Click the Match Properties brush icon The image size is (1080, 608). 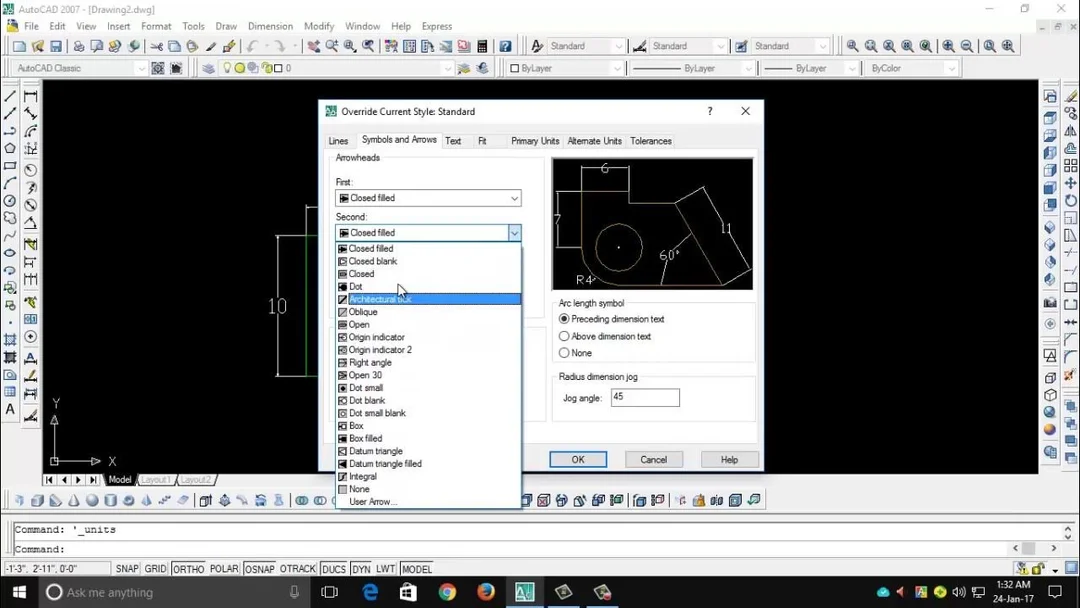coord(229,46)
